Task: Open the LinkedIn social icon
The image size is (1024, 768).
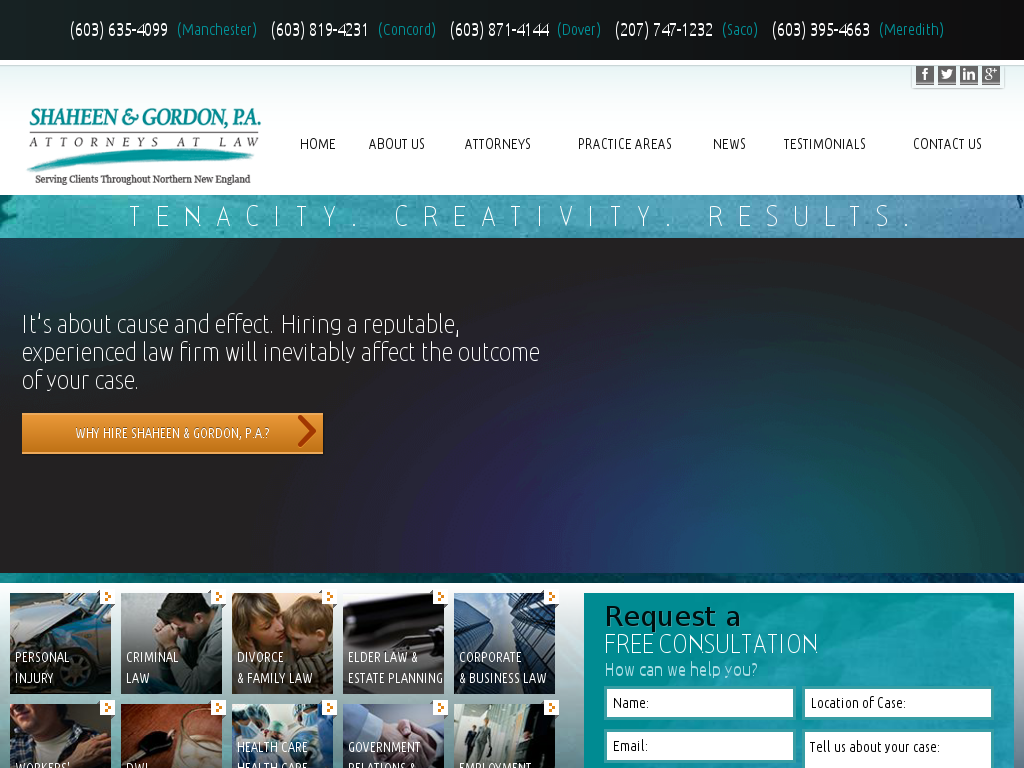Action: pyautogui.click(x=968, y=75)
